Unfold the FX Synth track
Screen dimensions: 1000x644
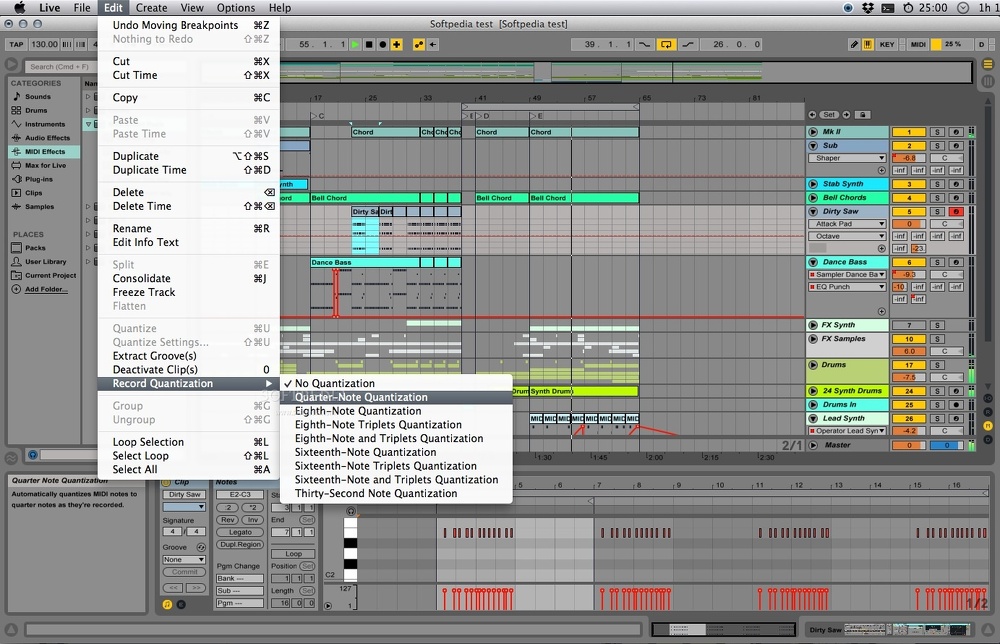[x=813, y=325]
